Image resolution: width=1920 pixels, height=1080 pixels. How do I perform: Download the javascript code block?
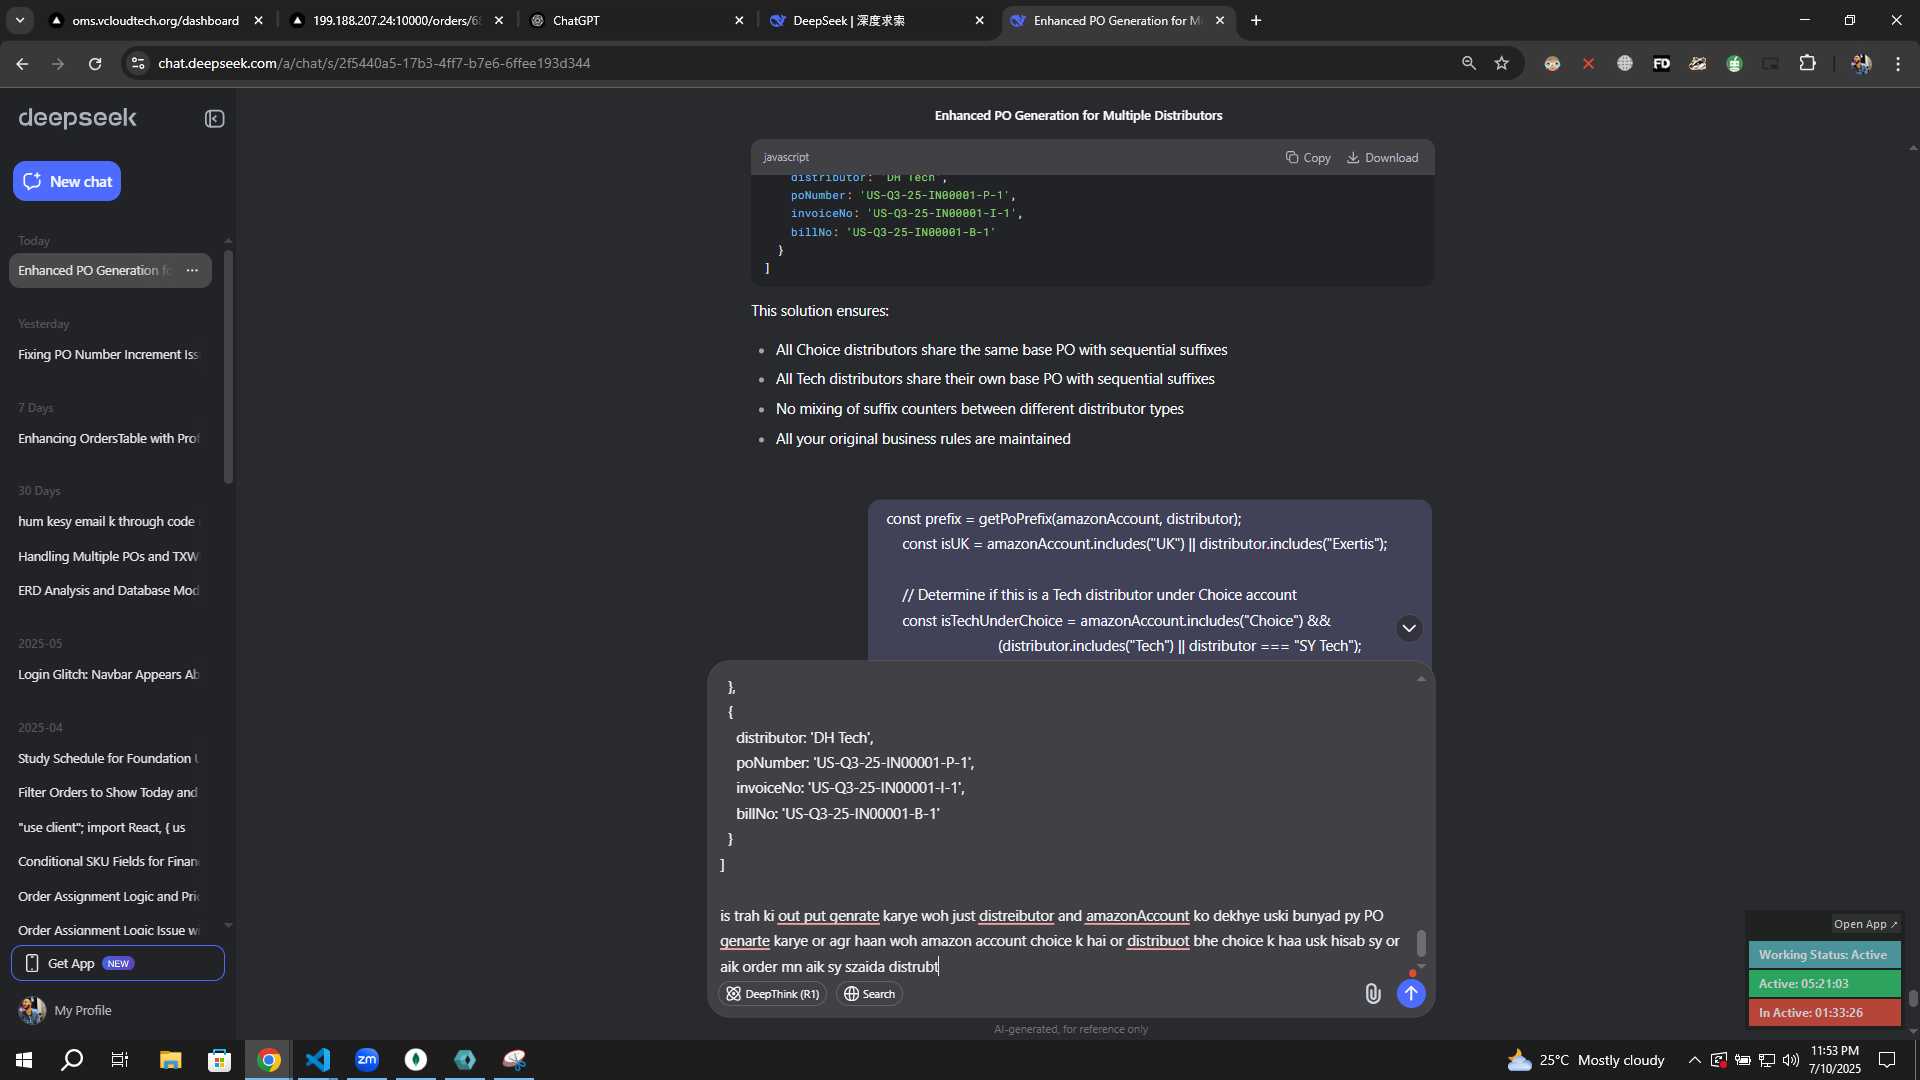point(1382,158)
